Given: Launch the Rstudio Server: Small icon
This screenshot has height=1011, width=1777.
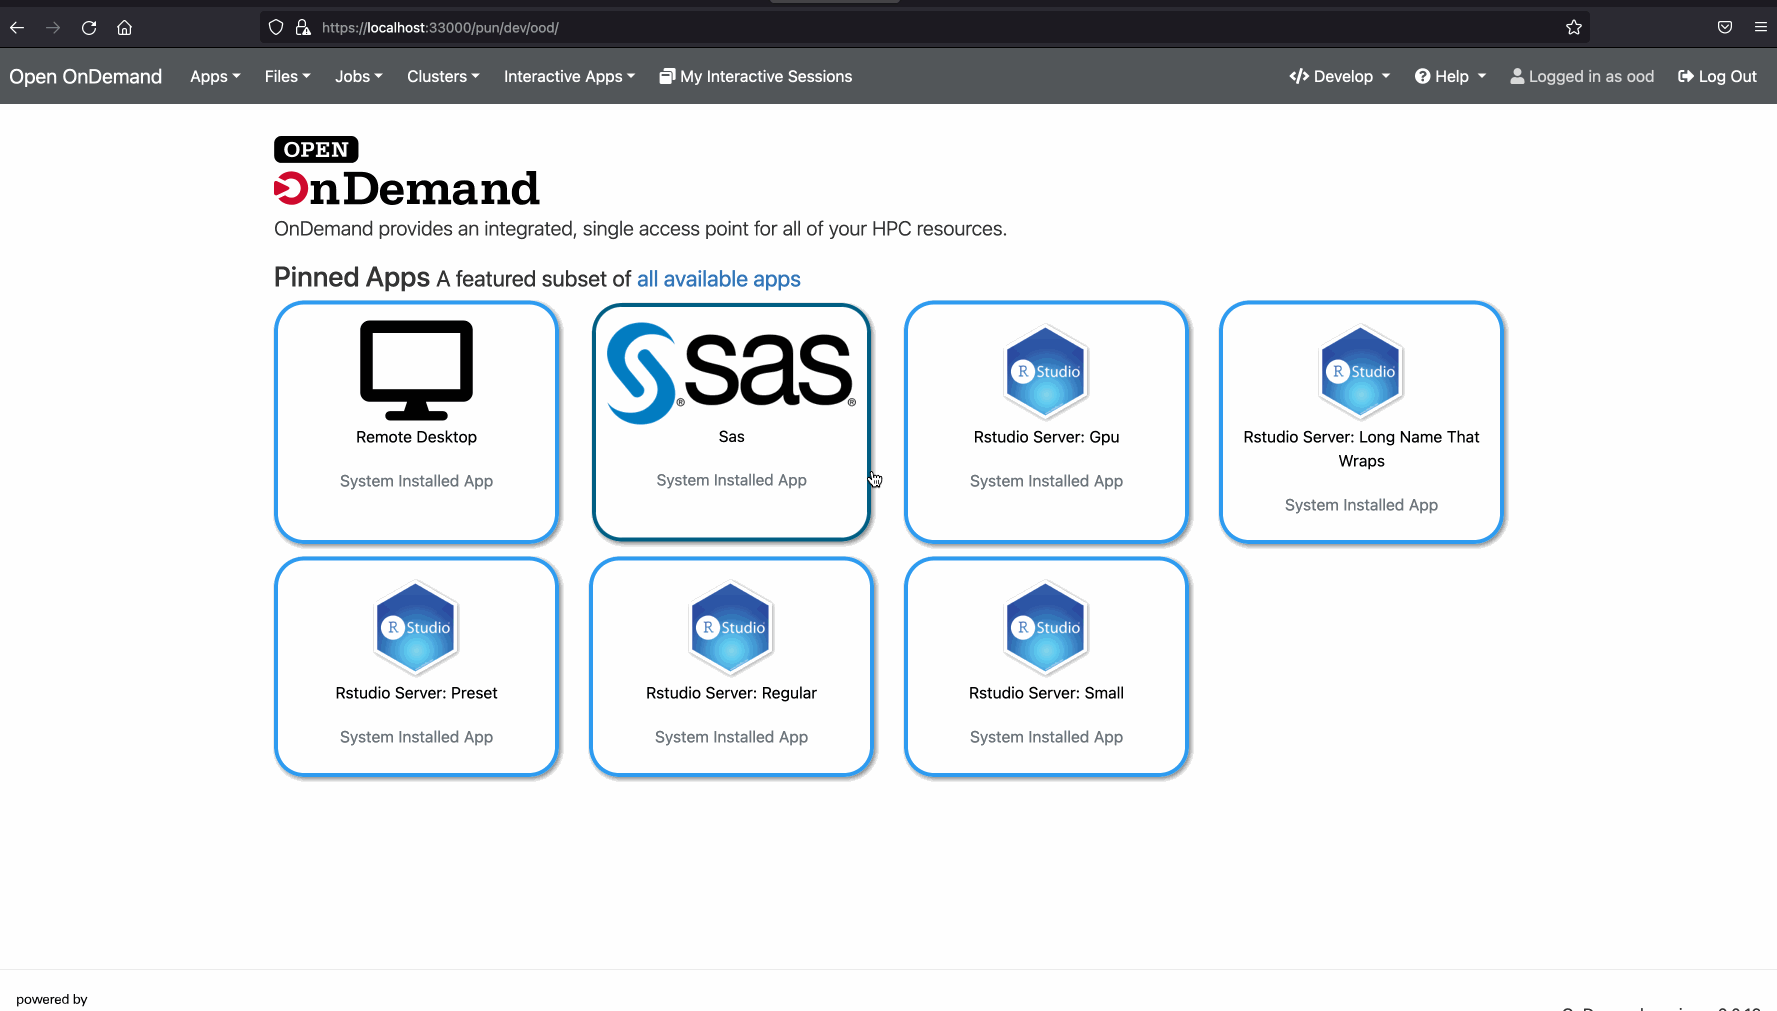Looking at the screenshot, I should (1046, 627).
